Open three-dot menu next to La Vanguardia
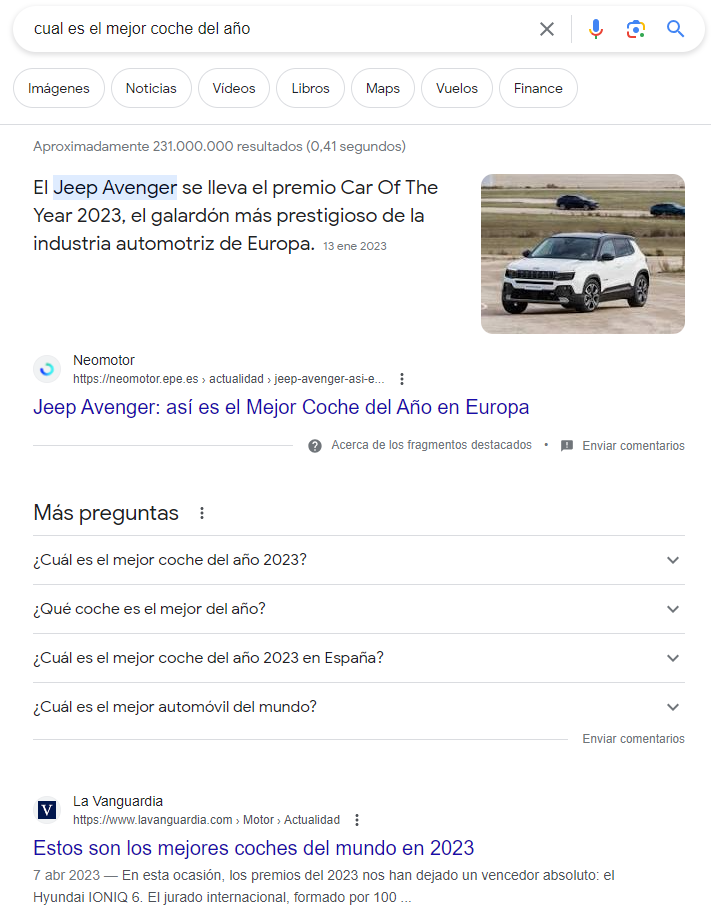The height and width of the screenshot is (919, 711). tap(356, 820)
